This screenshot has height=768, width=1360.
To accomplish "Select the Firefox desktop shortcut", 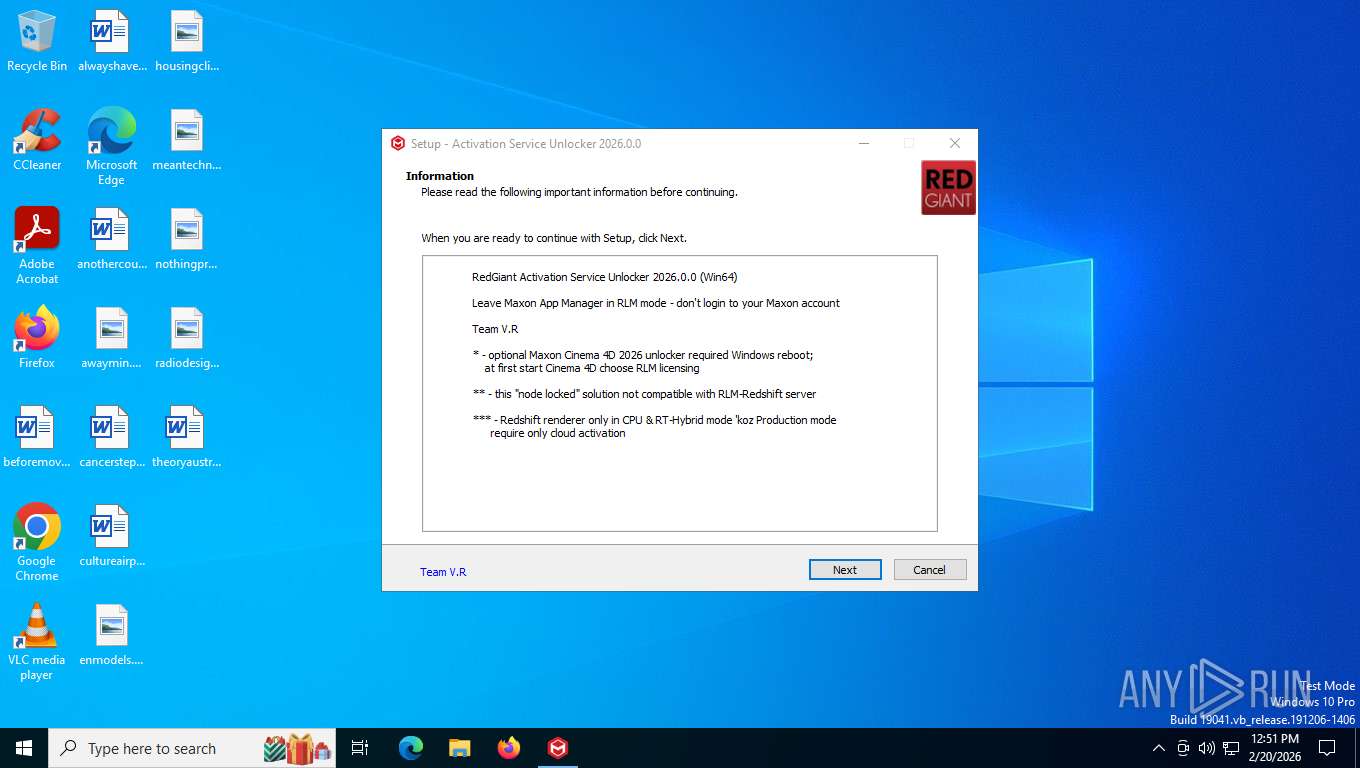I will pyautogui.click(x=37, y=338).
